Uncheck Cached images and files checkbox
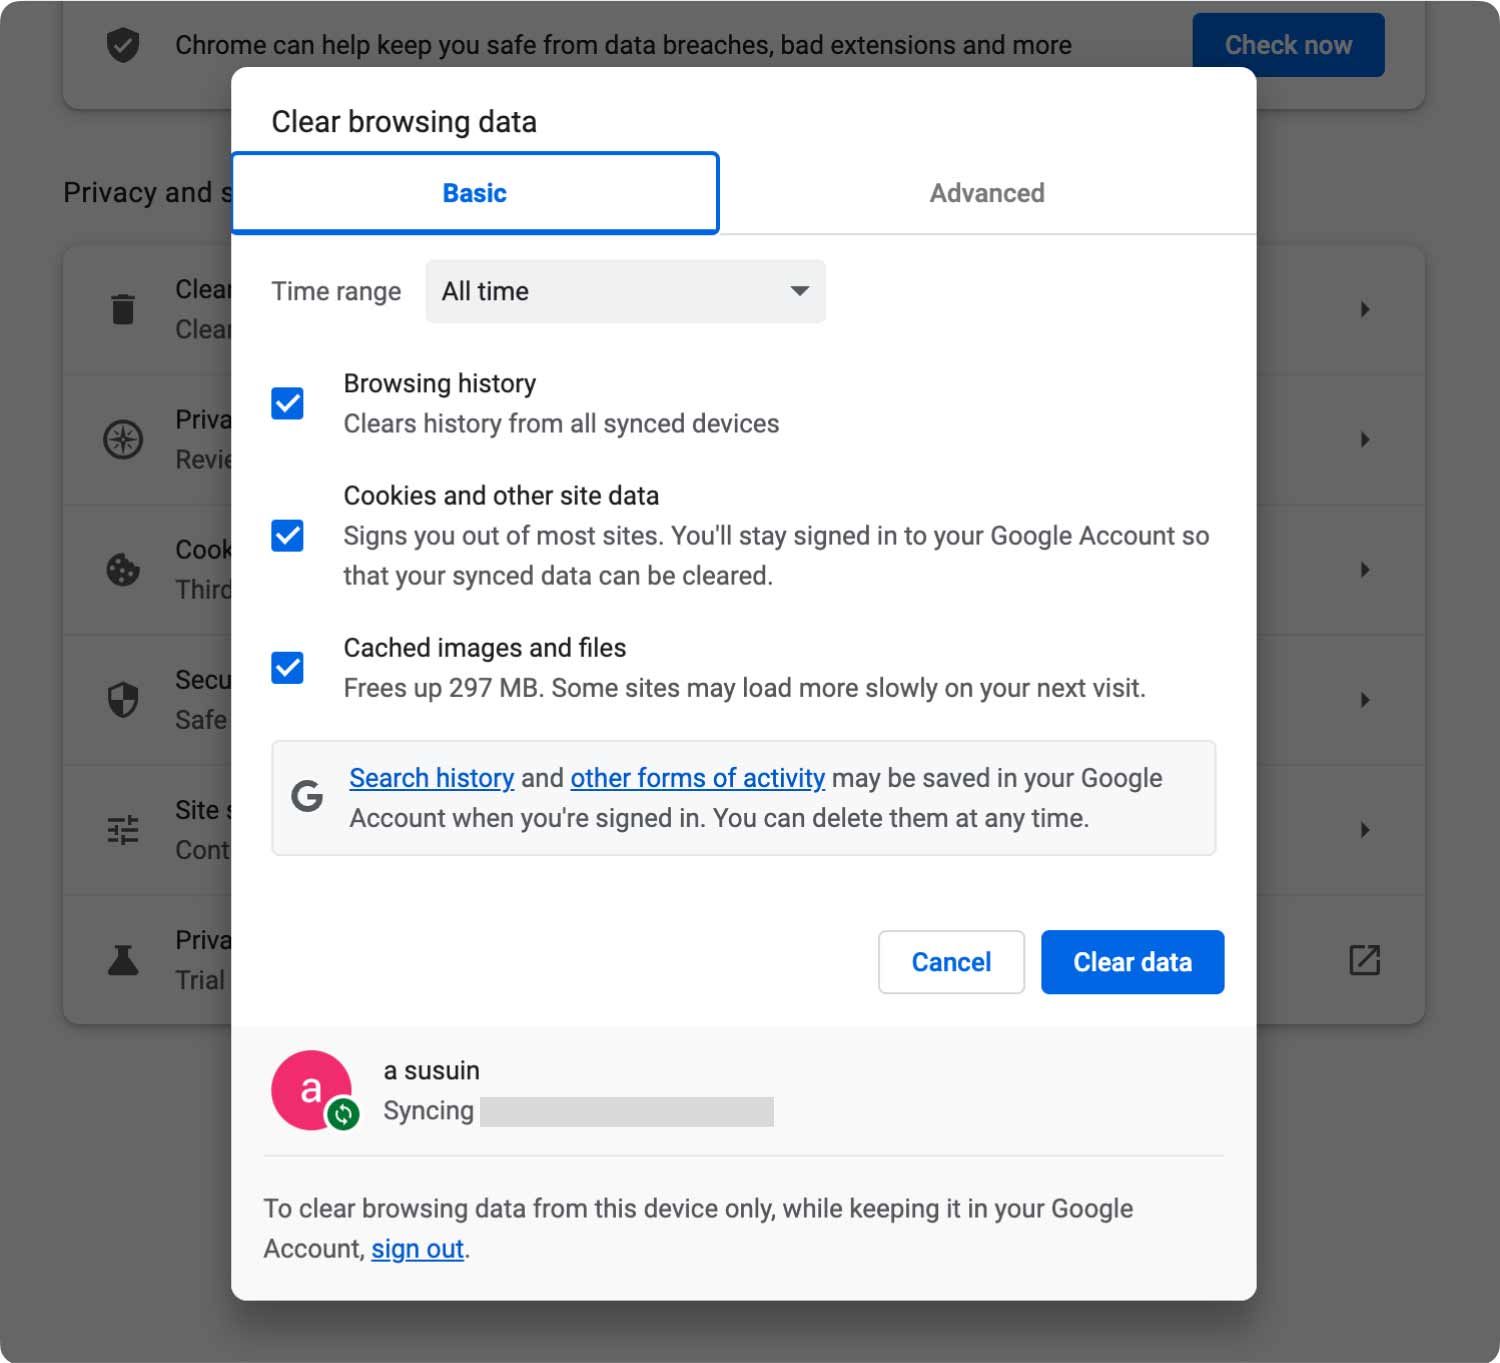Image resolution: width=1500 pixels, height=1363 pixels. coord(288,667)
